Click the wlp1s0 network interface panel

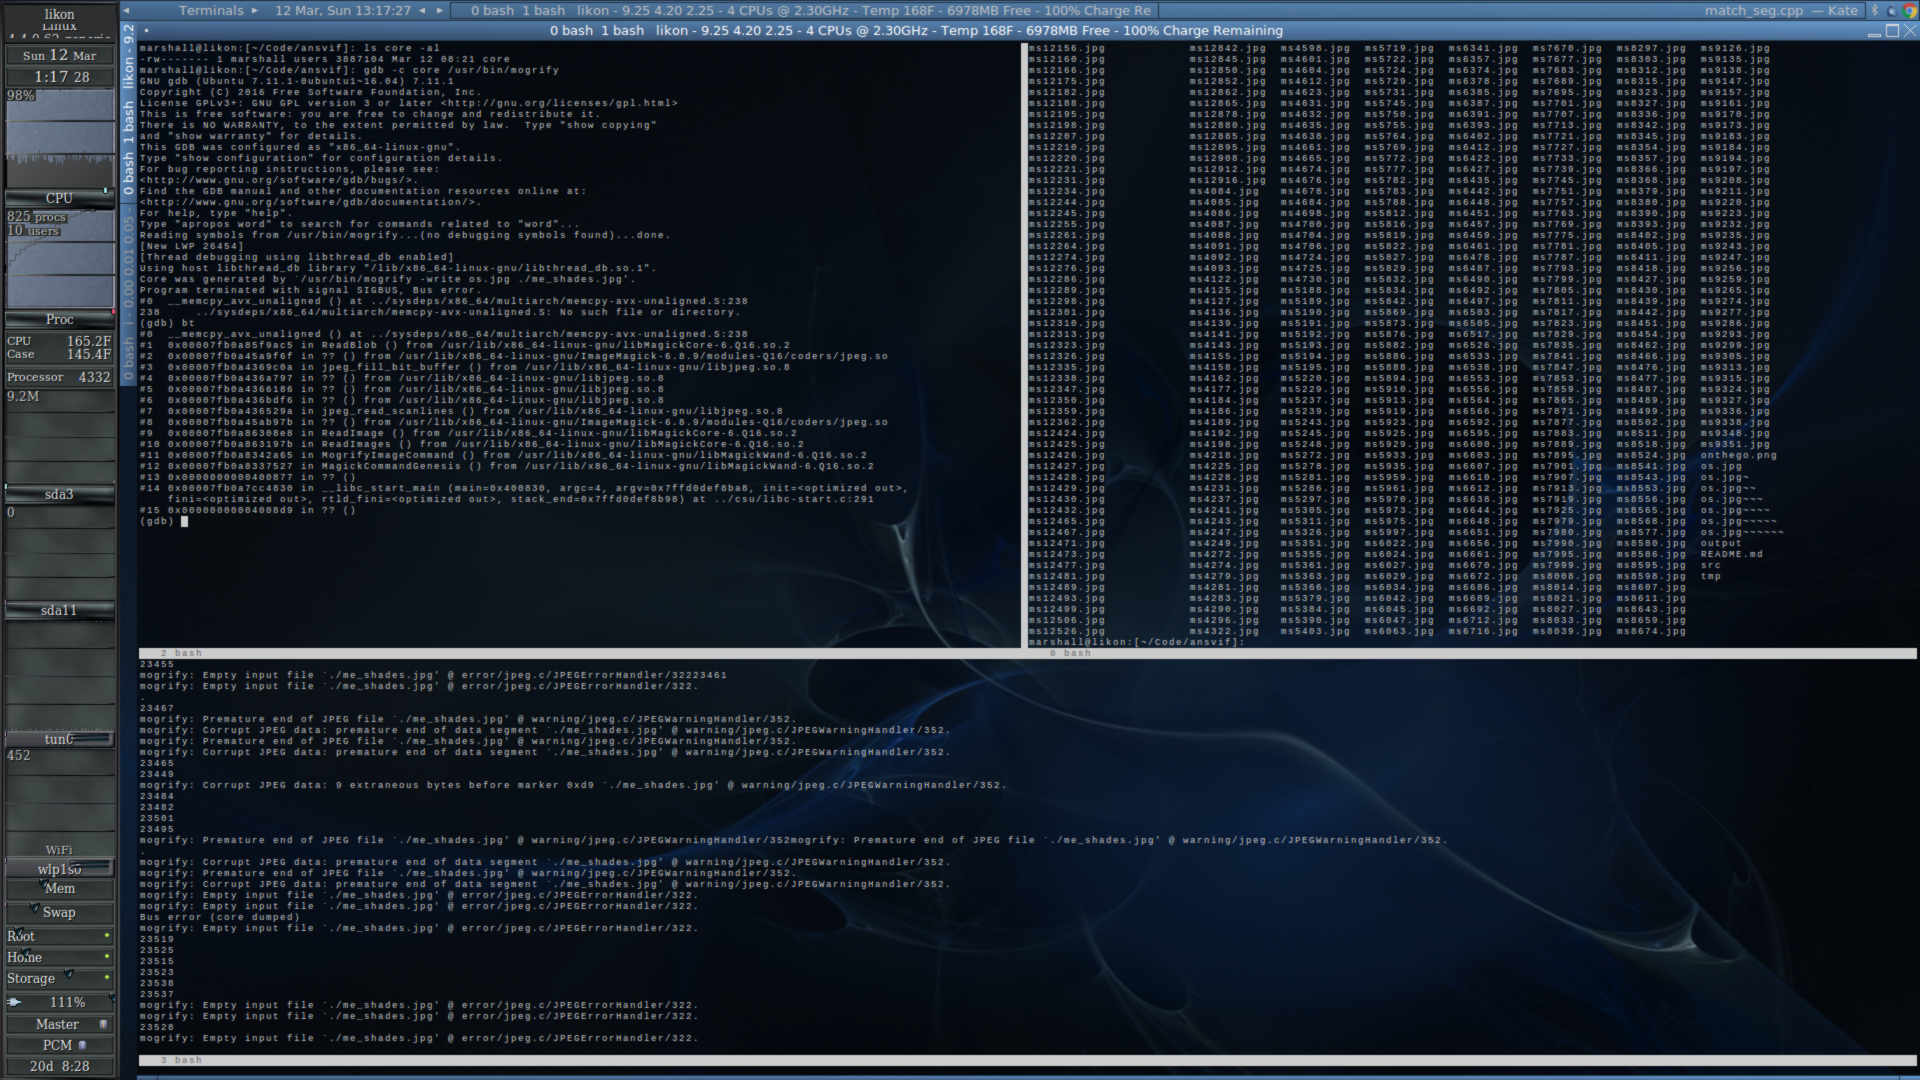coord(59,869)
